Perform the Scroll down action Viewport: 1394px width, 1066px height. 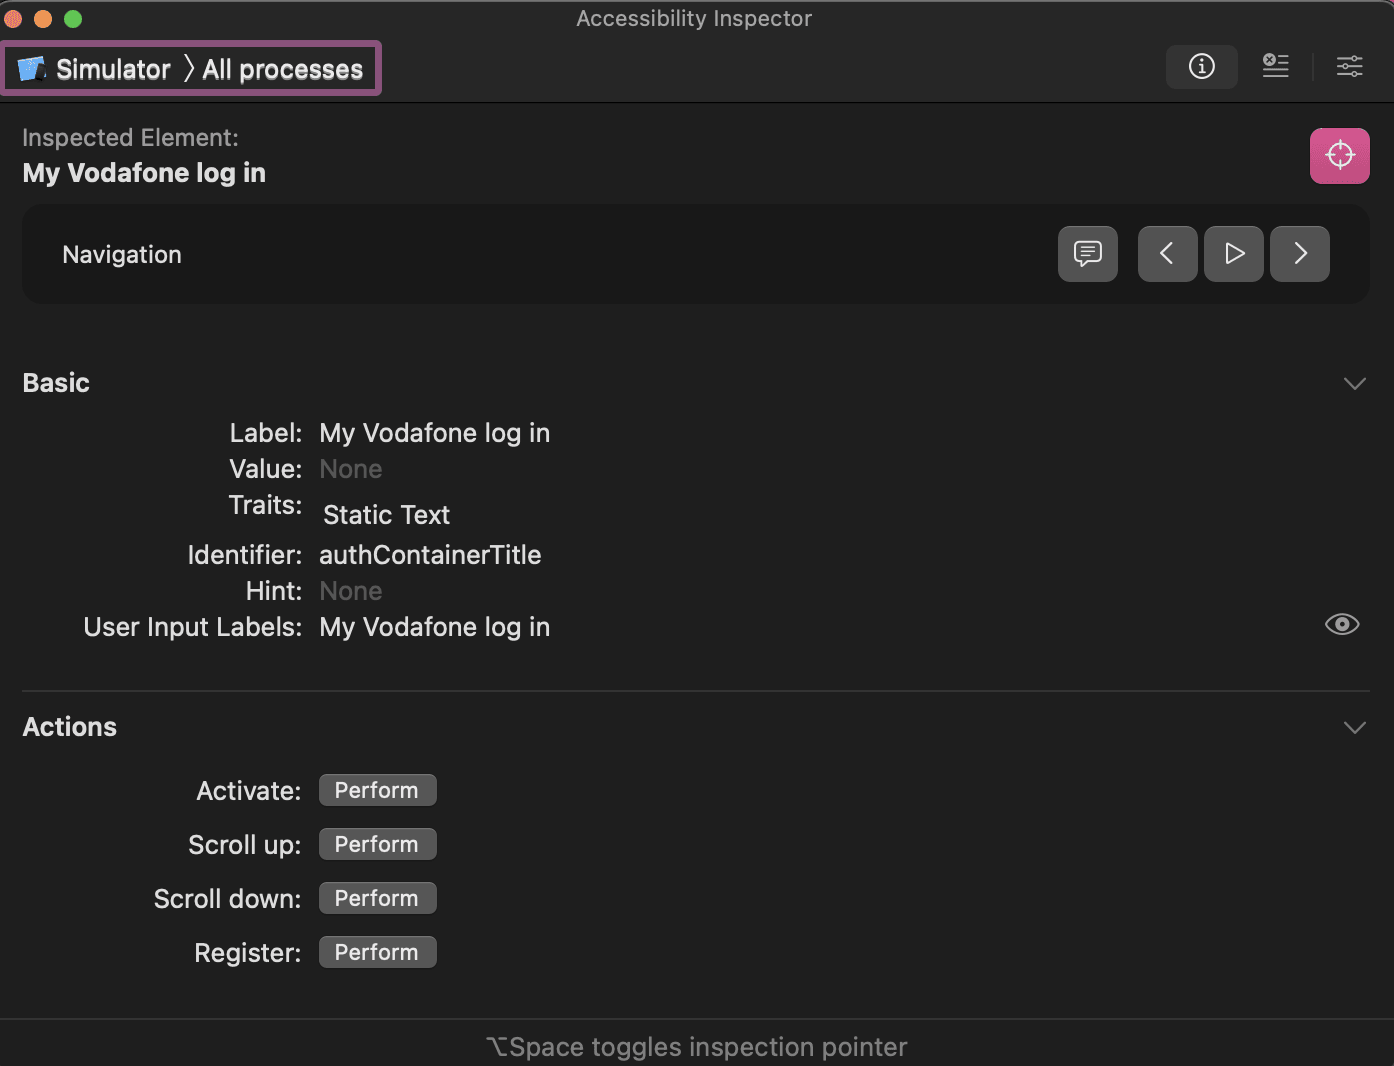(377, 898)
